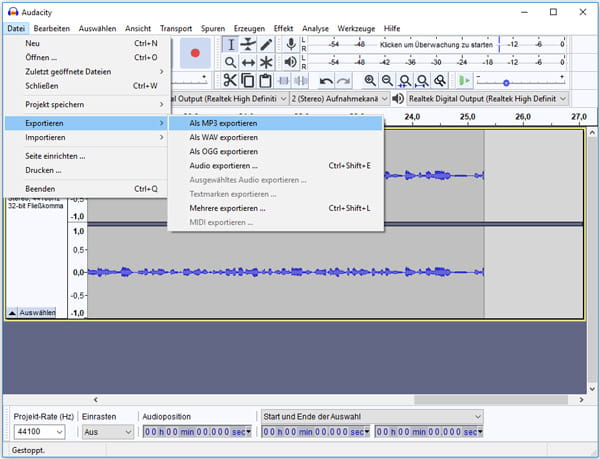Click Drucken ... entry
This screenshot has height=459, width=600.
point(87,170)
